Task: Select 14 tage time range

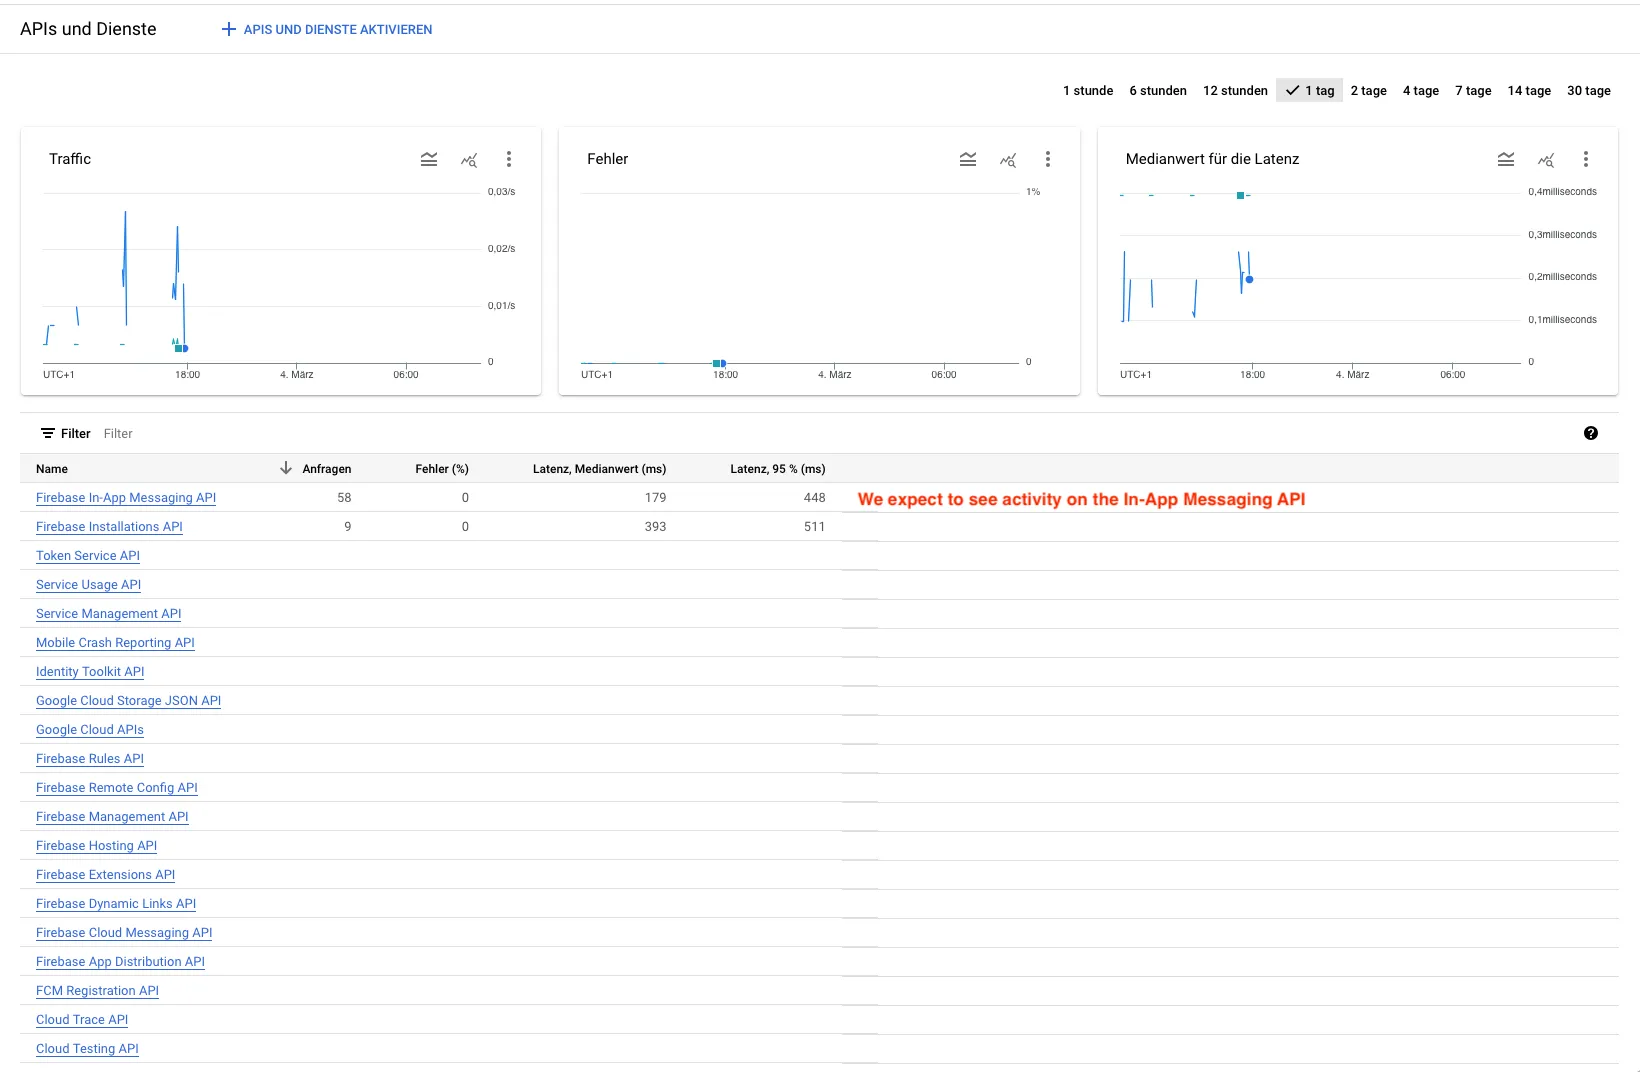Action: (1529, 91)
